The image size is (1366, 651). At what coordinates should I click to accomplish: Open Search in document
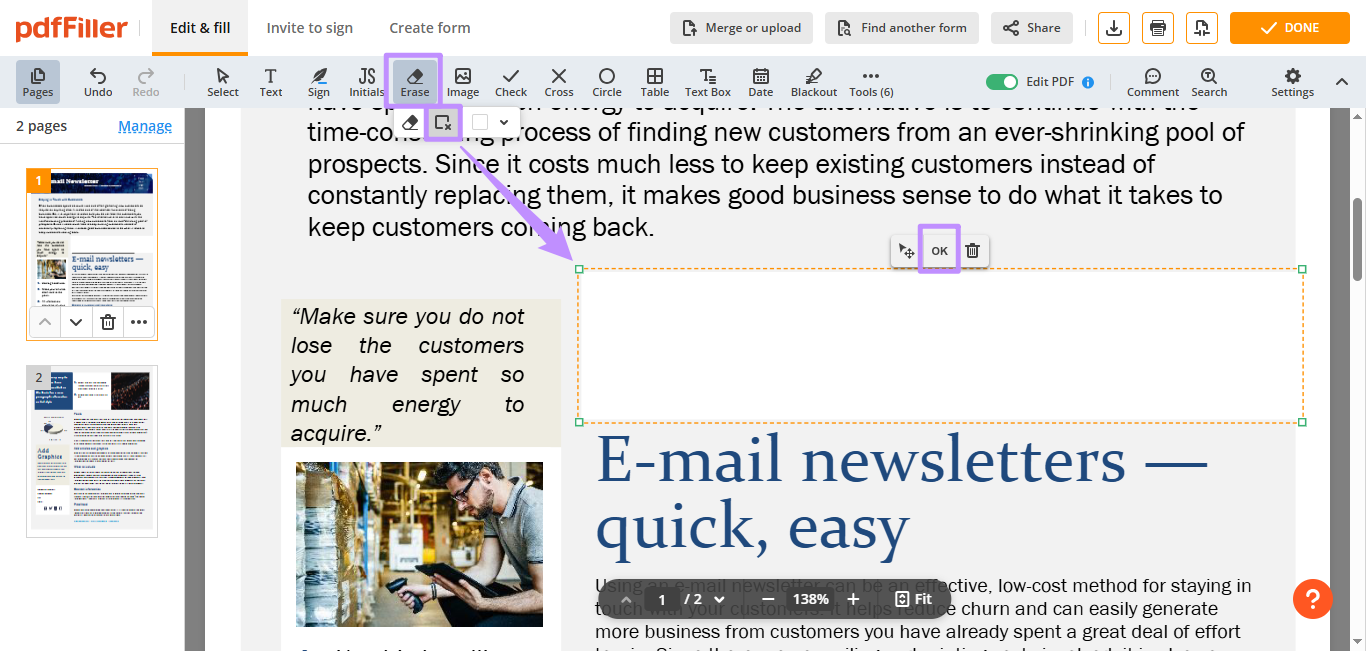(1209, 82)
